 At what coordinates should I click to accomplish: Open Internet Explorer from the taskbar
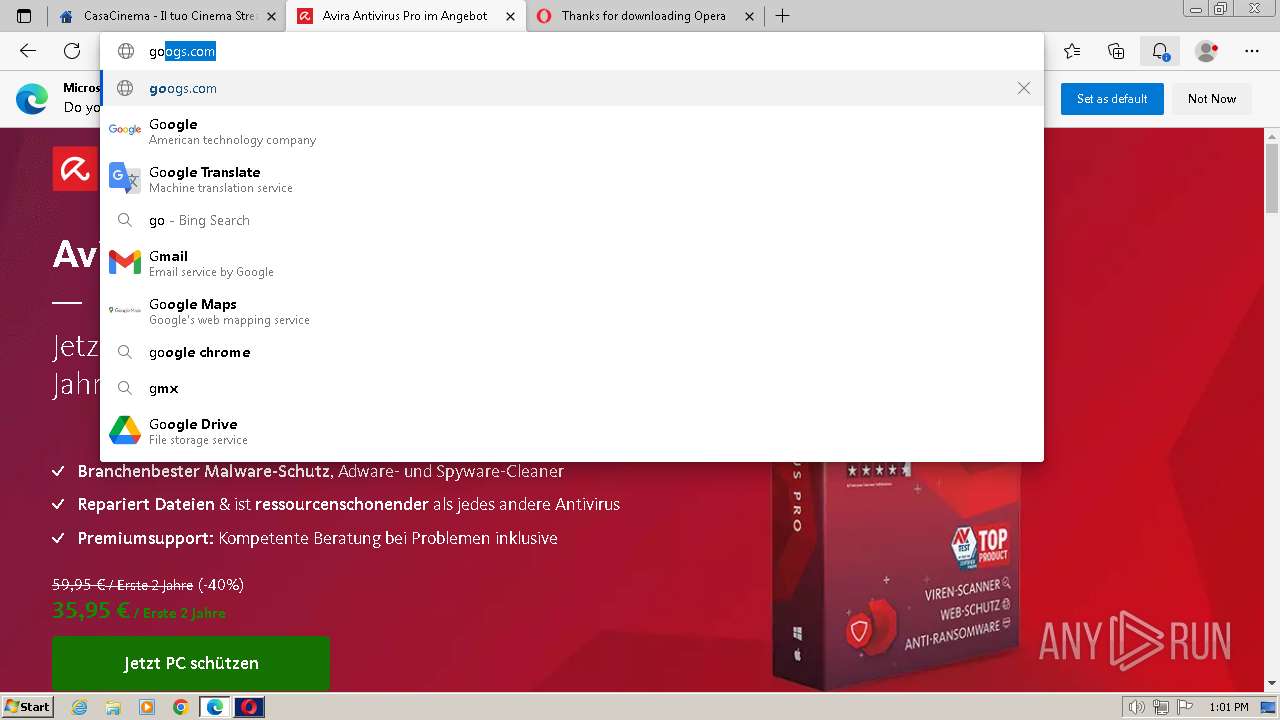click(x=80, y=707)
